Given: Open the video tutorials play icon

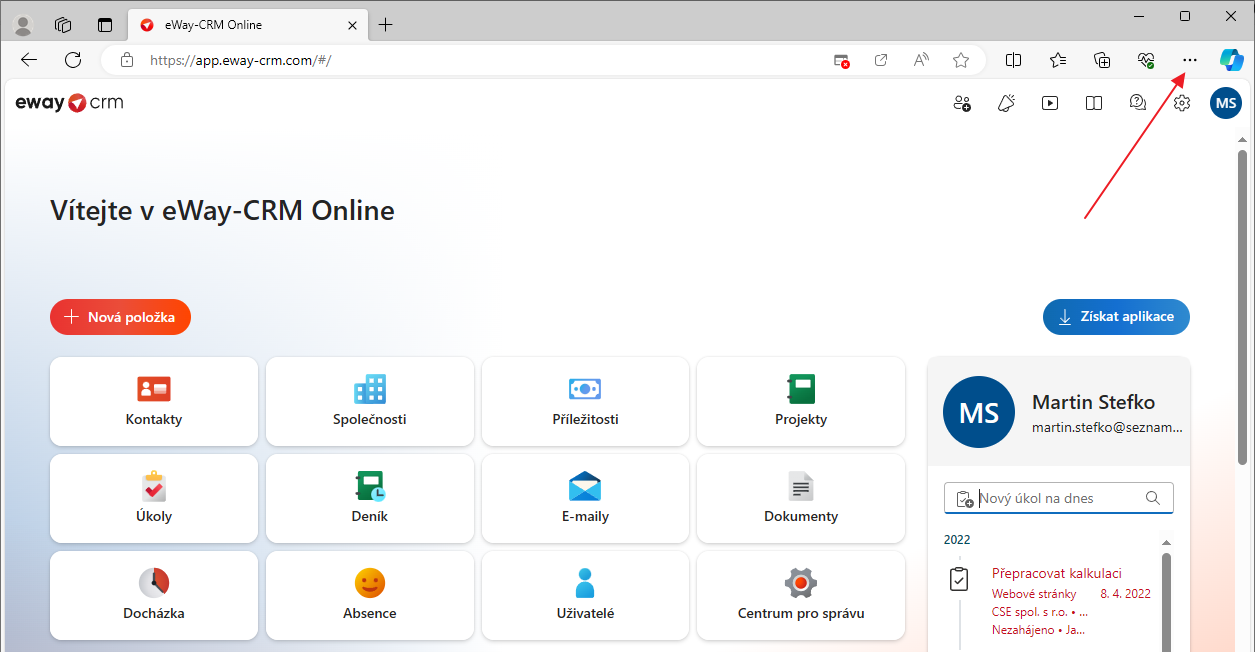Looking at the screenshot, I should coord(1050,103).
